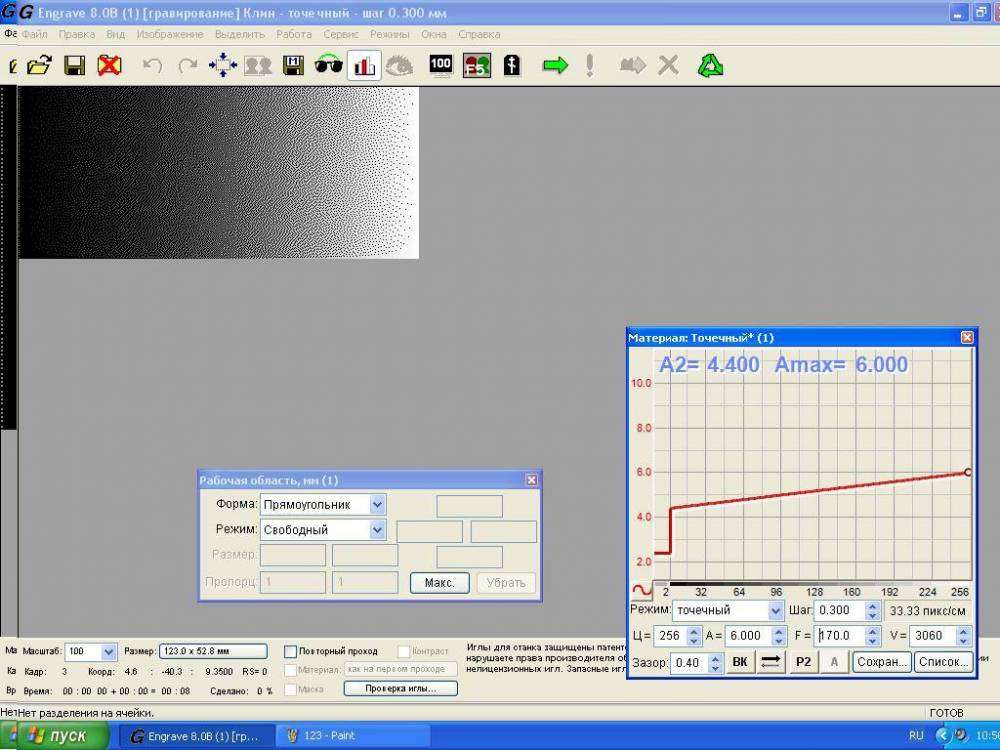Click the floppy disk save icon
Screen dimensions: 1000x750
74,66
